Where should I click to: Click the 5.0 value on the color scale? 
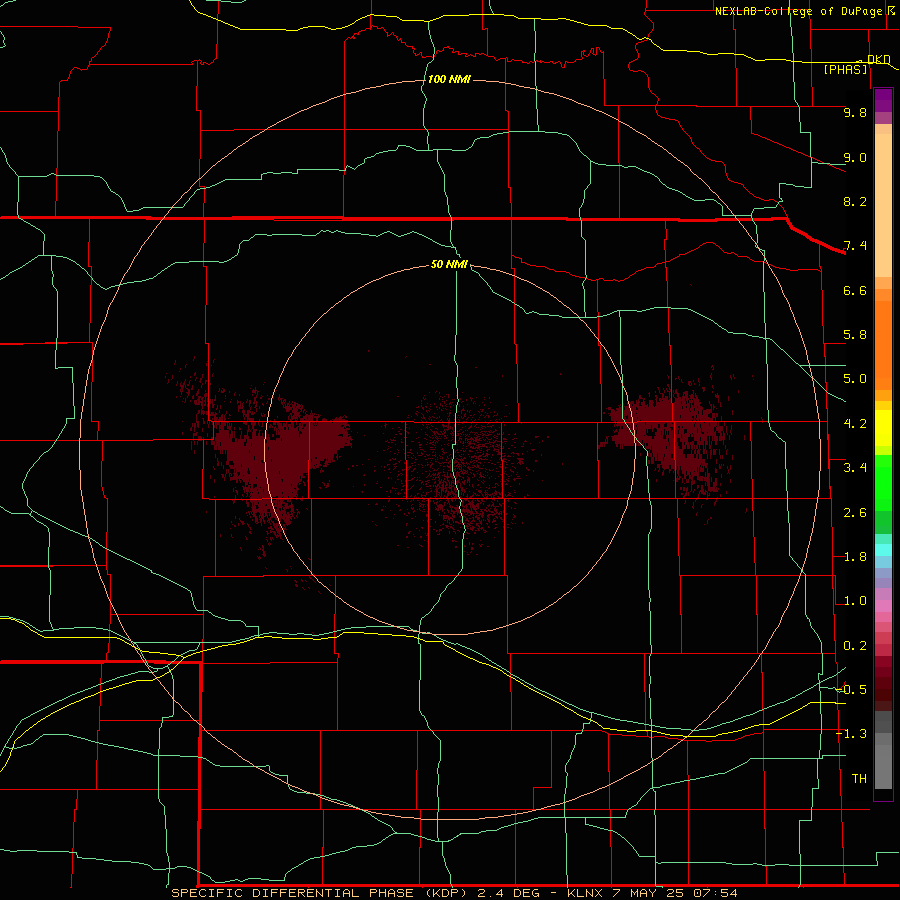coord(855,379)
